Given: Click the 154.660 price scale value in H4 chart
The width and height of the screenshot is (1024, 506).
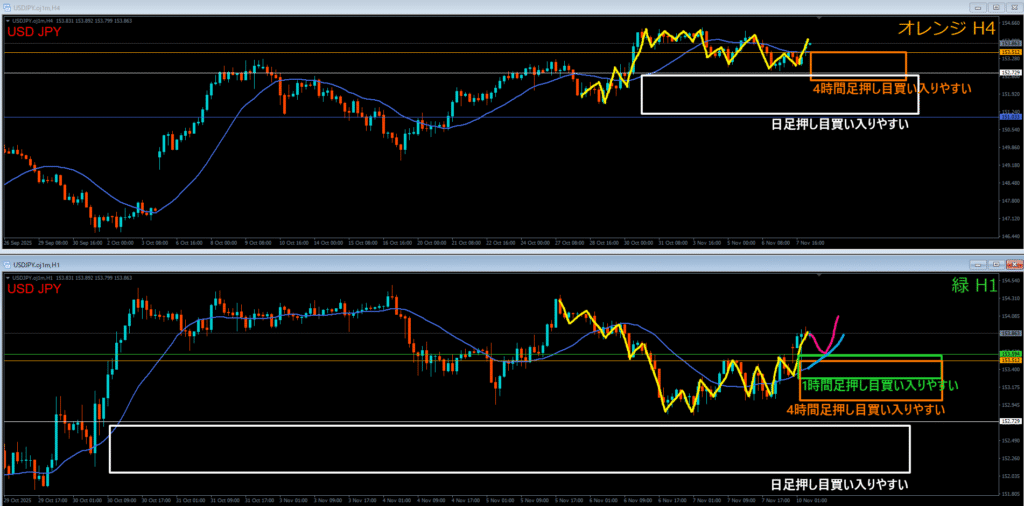Looking at the screenshot, I should tap(1011, 22).
